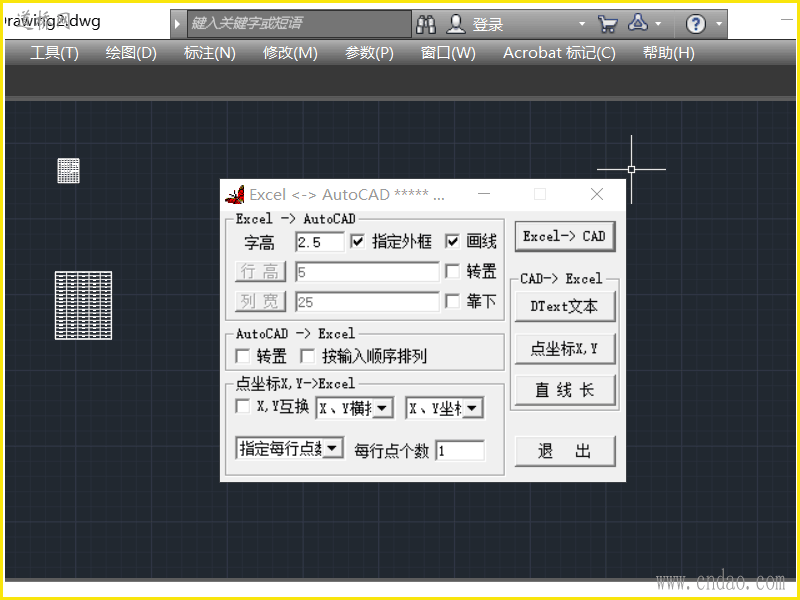
Task: Click the user login icon
Action: point(456,24)
